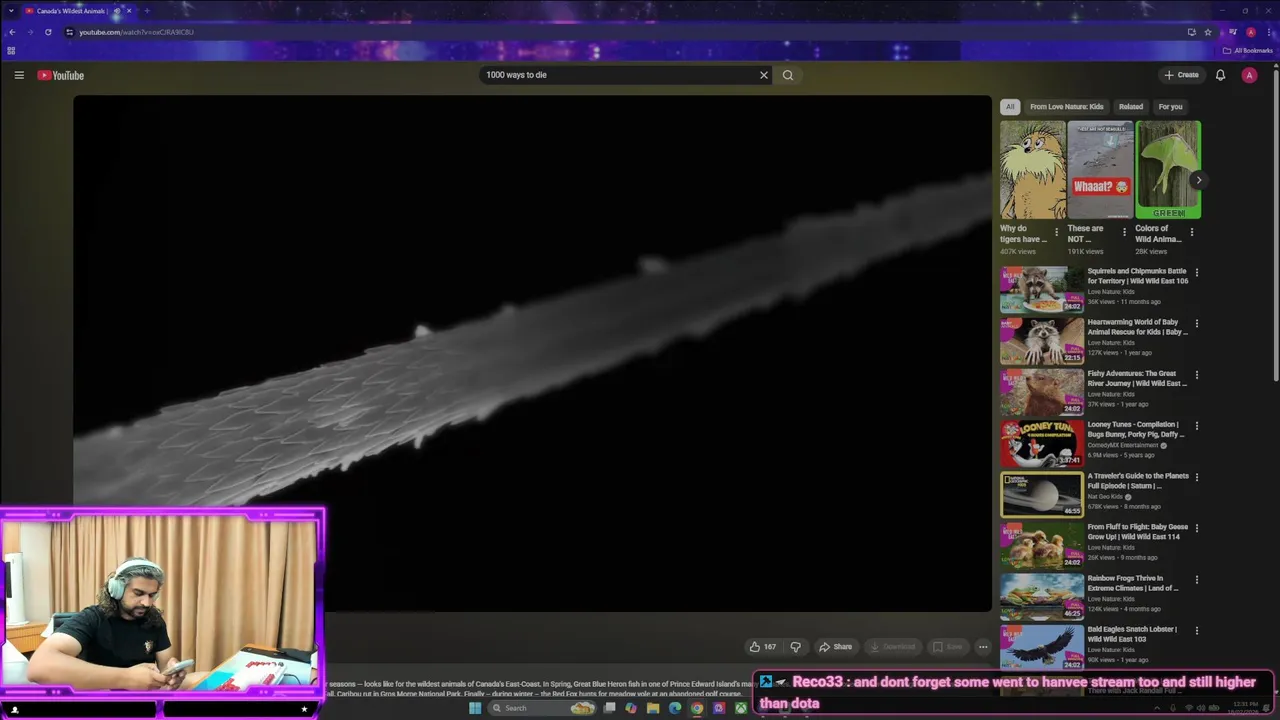1280x720 pixels.
Task: Open options for Traveler's Guide to Planets
Action: tap(1196, 477)
